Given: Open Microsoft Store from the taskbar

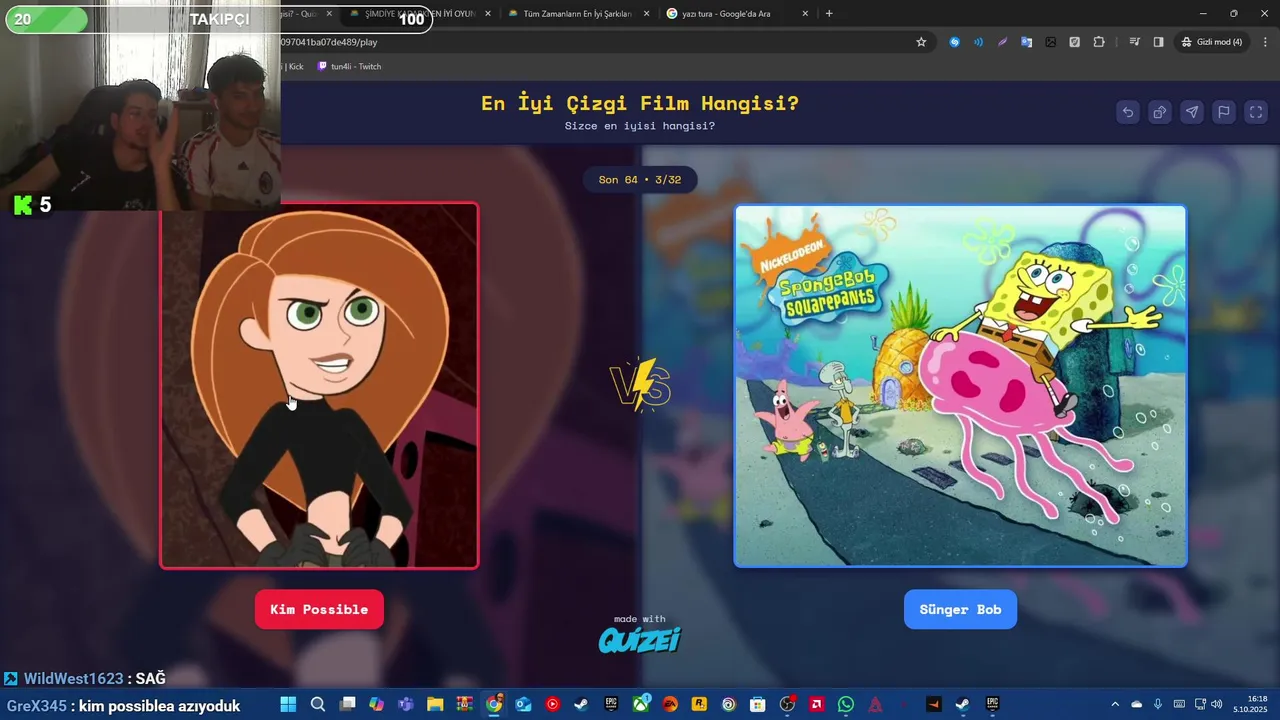Looking at the screenshot, I should pyautogui.click(x=758, y=704).
